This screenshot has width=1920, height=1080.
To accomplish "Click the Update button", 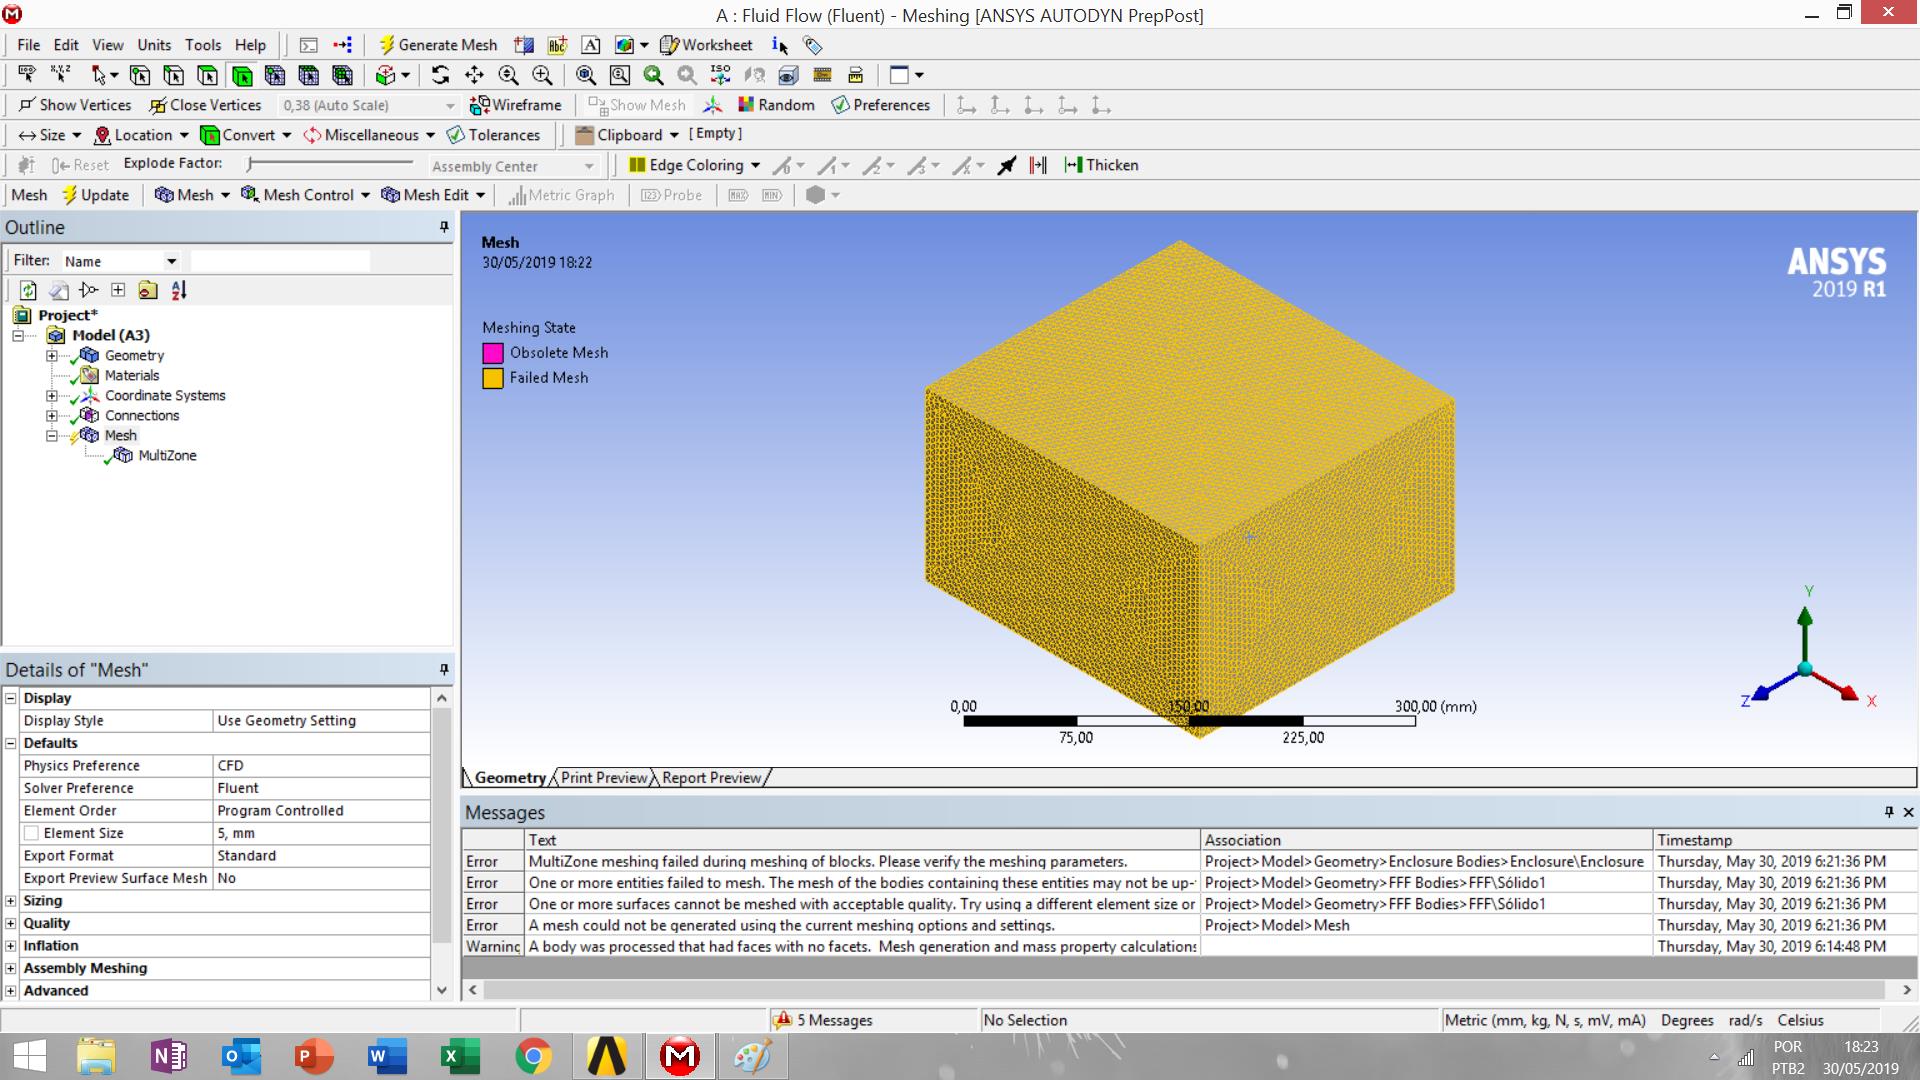I will [95, 195].
